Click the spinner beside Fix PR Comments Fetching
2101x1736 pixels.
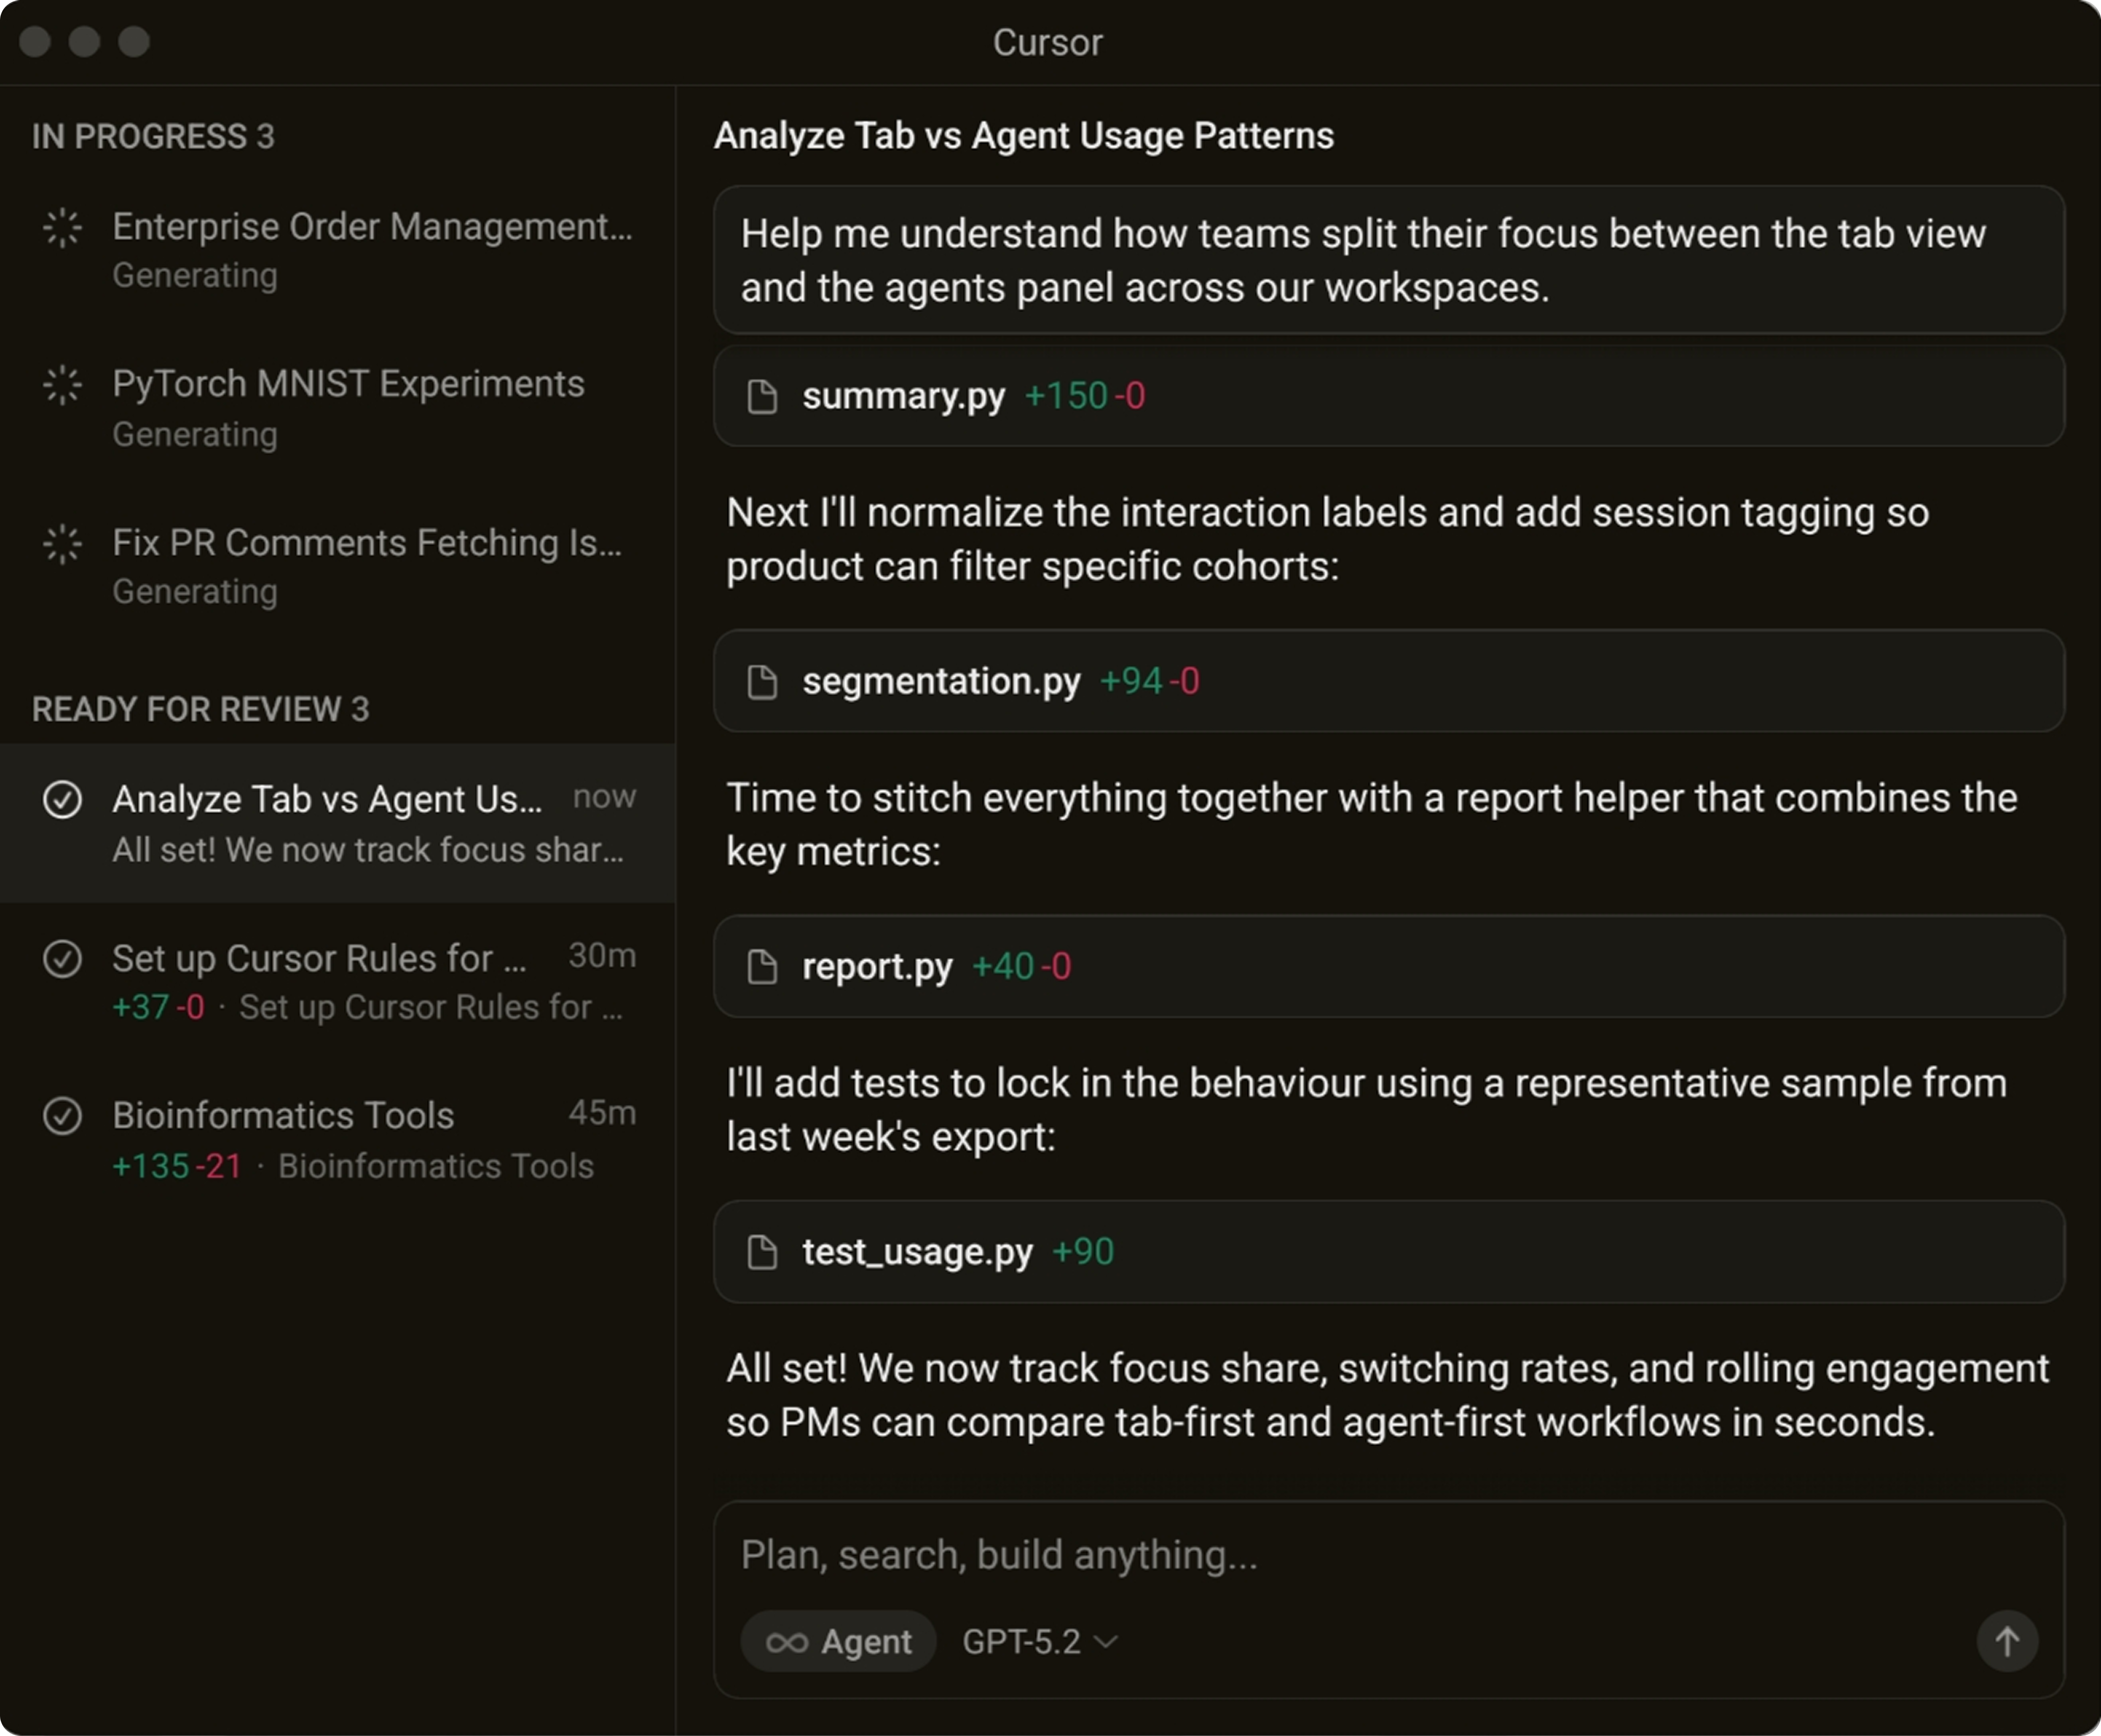point(62,544)
